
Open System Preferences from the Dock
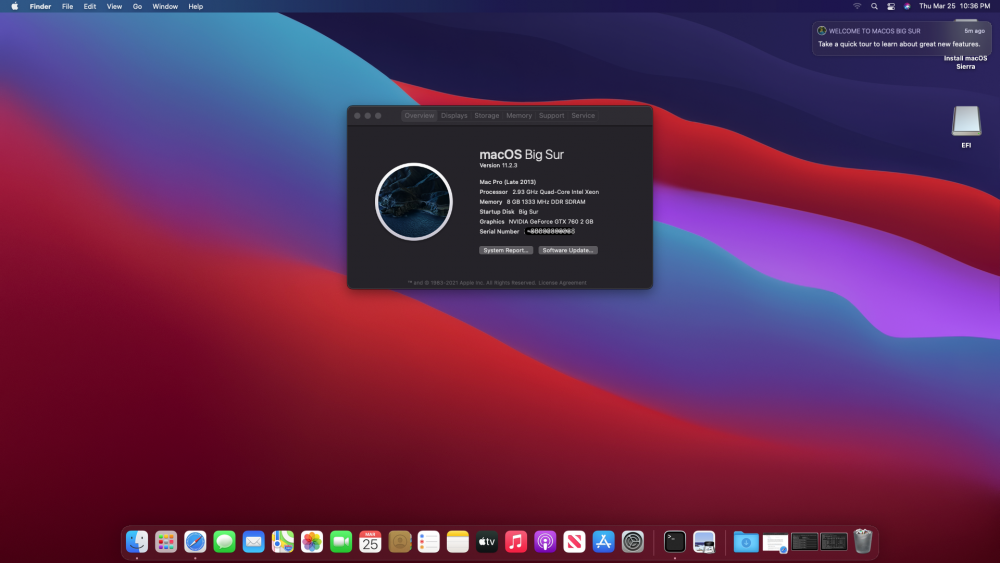tap(633, 542)
